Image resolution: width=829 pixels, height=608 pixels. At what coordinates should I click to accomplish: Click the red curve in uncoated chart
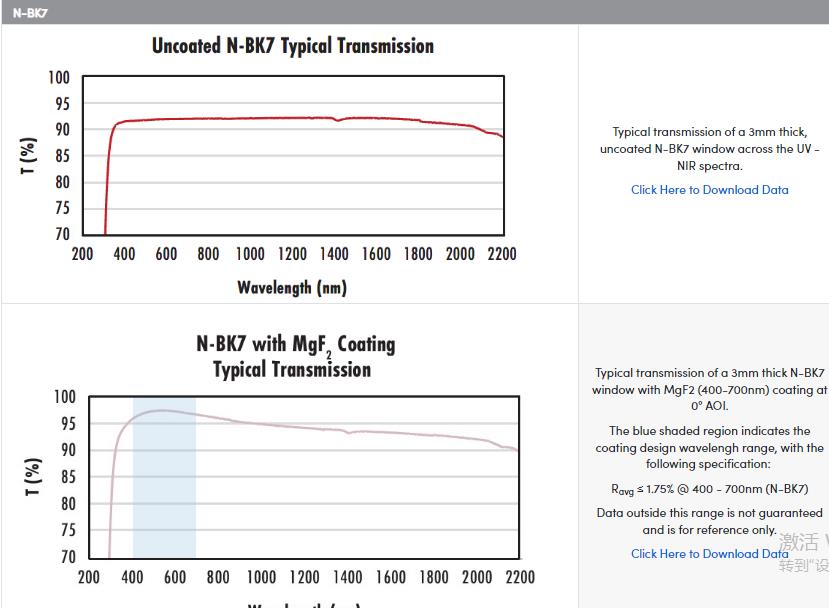click(x=300, y=118)
